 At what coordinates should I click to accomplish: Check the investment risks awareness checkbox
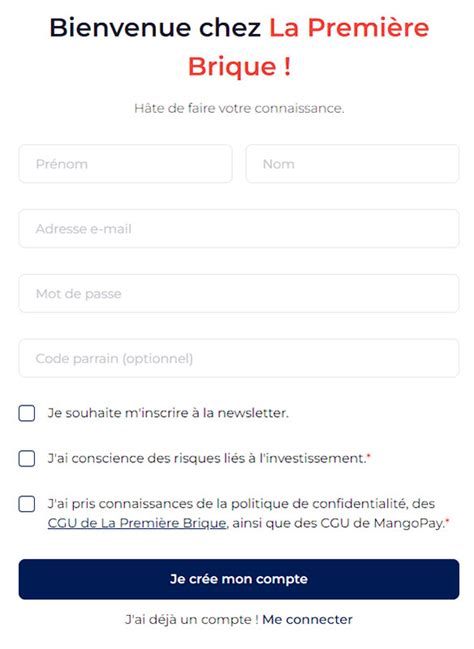27,459
